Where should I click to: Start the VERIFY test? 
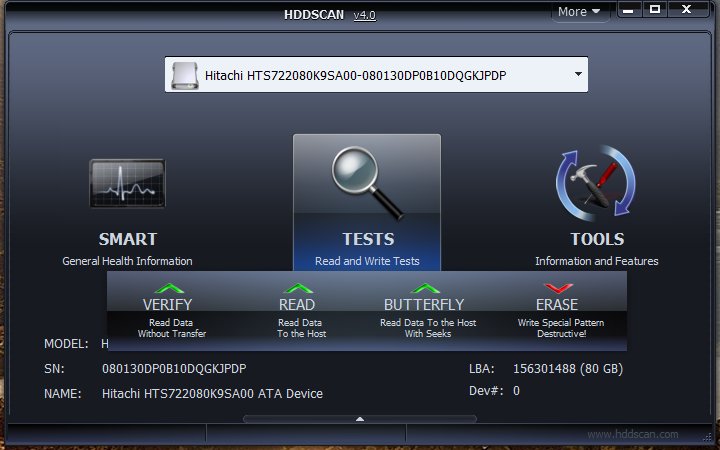[167, 304]
